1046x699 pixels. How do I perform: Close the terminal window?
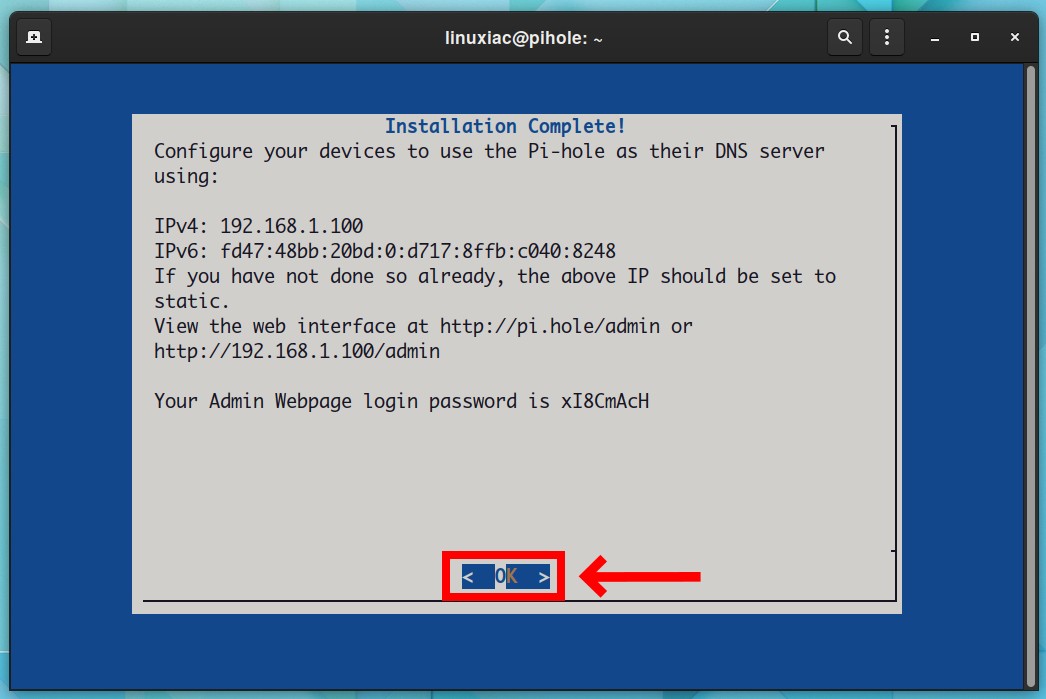(x=1015, y=37)
